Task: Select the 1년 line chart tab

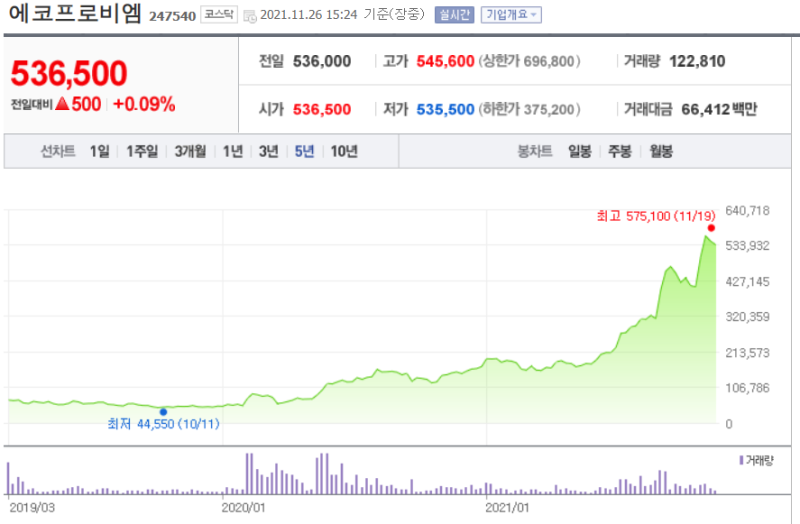Action: coord(233,151)
